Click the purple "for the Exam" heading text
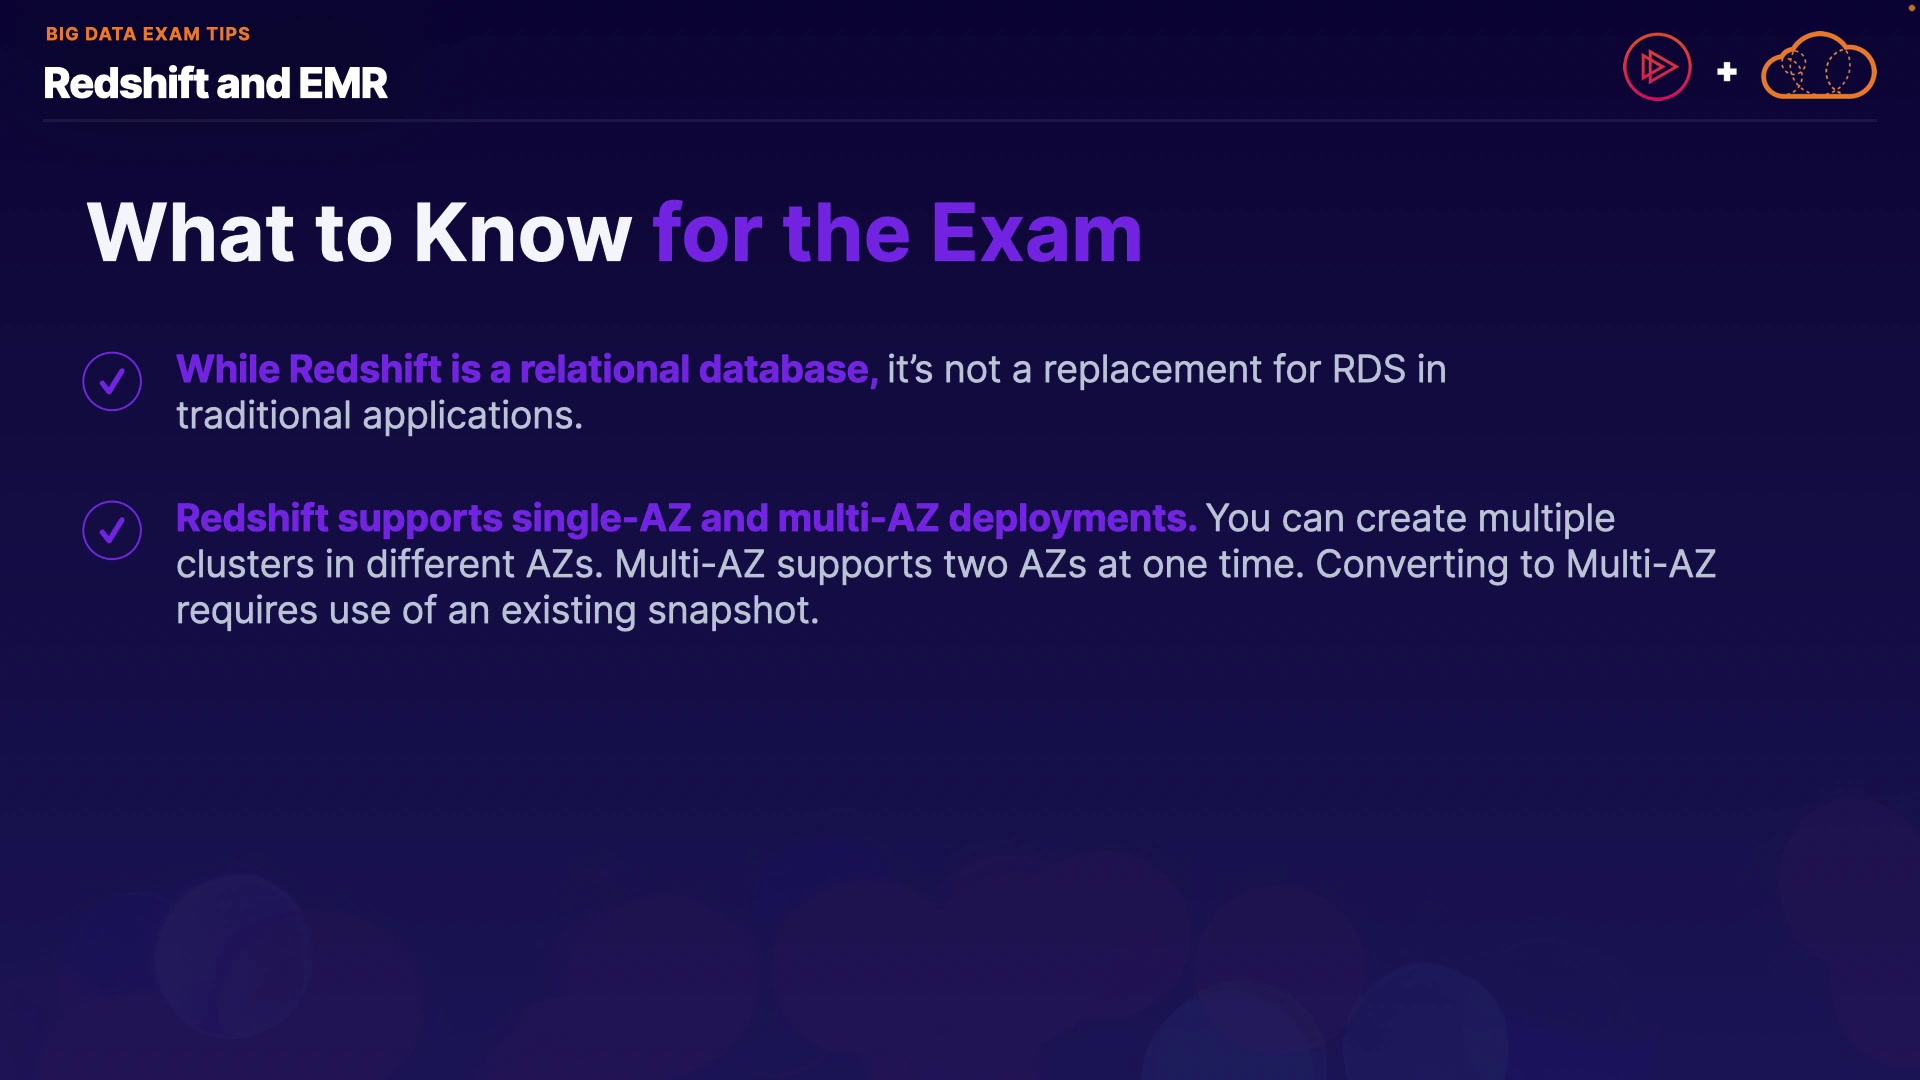This screenshot has height=1080, width=1920. pos(897,232)
